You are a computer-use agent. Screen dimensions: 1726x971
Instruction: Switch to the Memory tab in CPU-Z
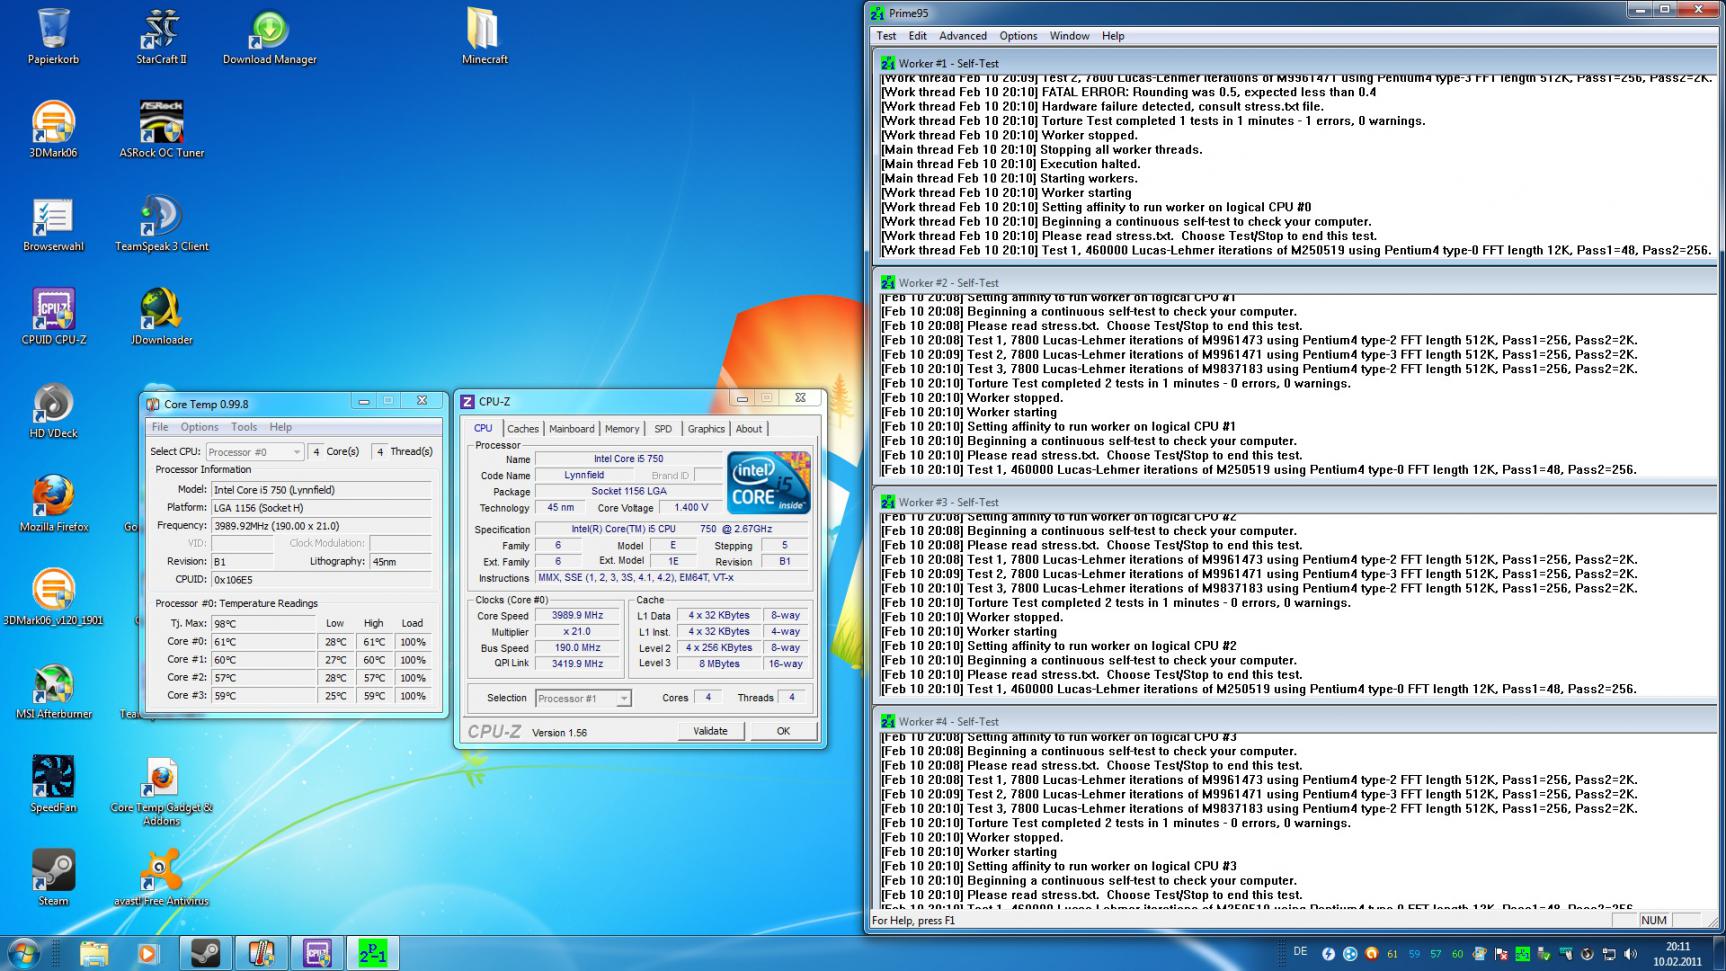click(x=621, y=429)
